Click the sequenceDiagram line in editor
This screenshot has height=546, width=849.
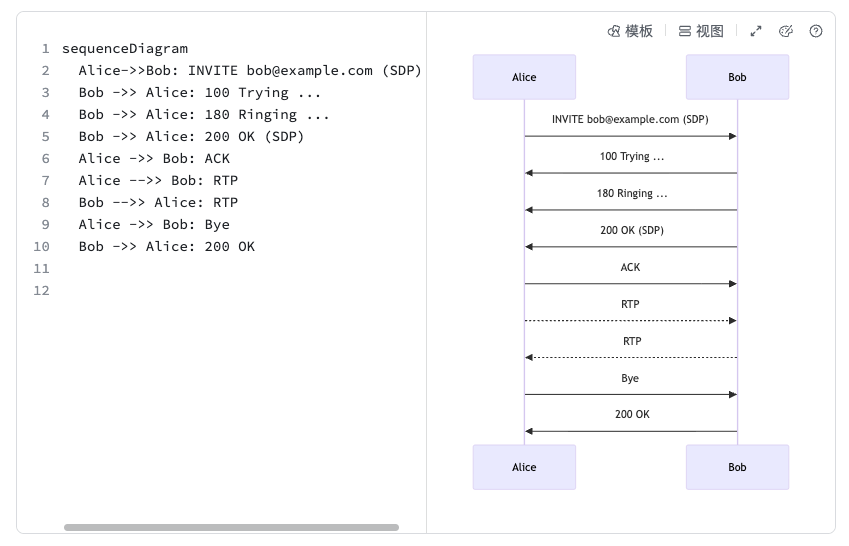coord(124,48)
